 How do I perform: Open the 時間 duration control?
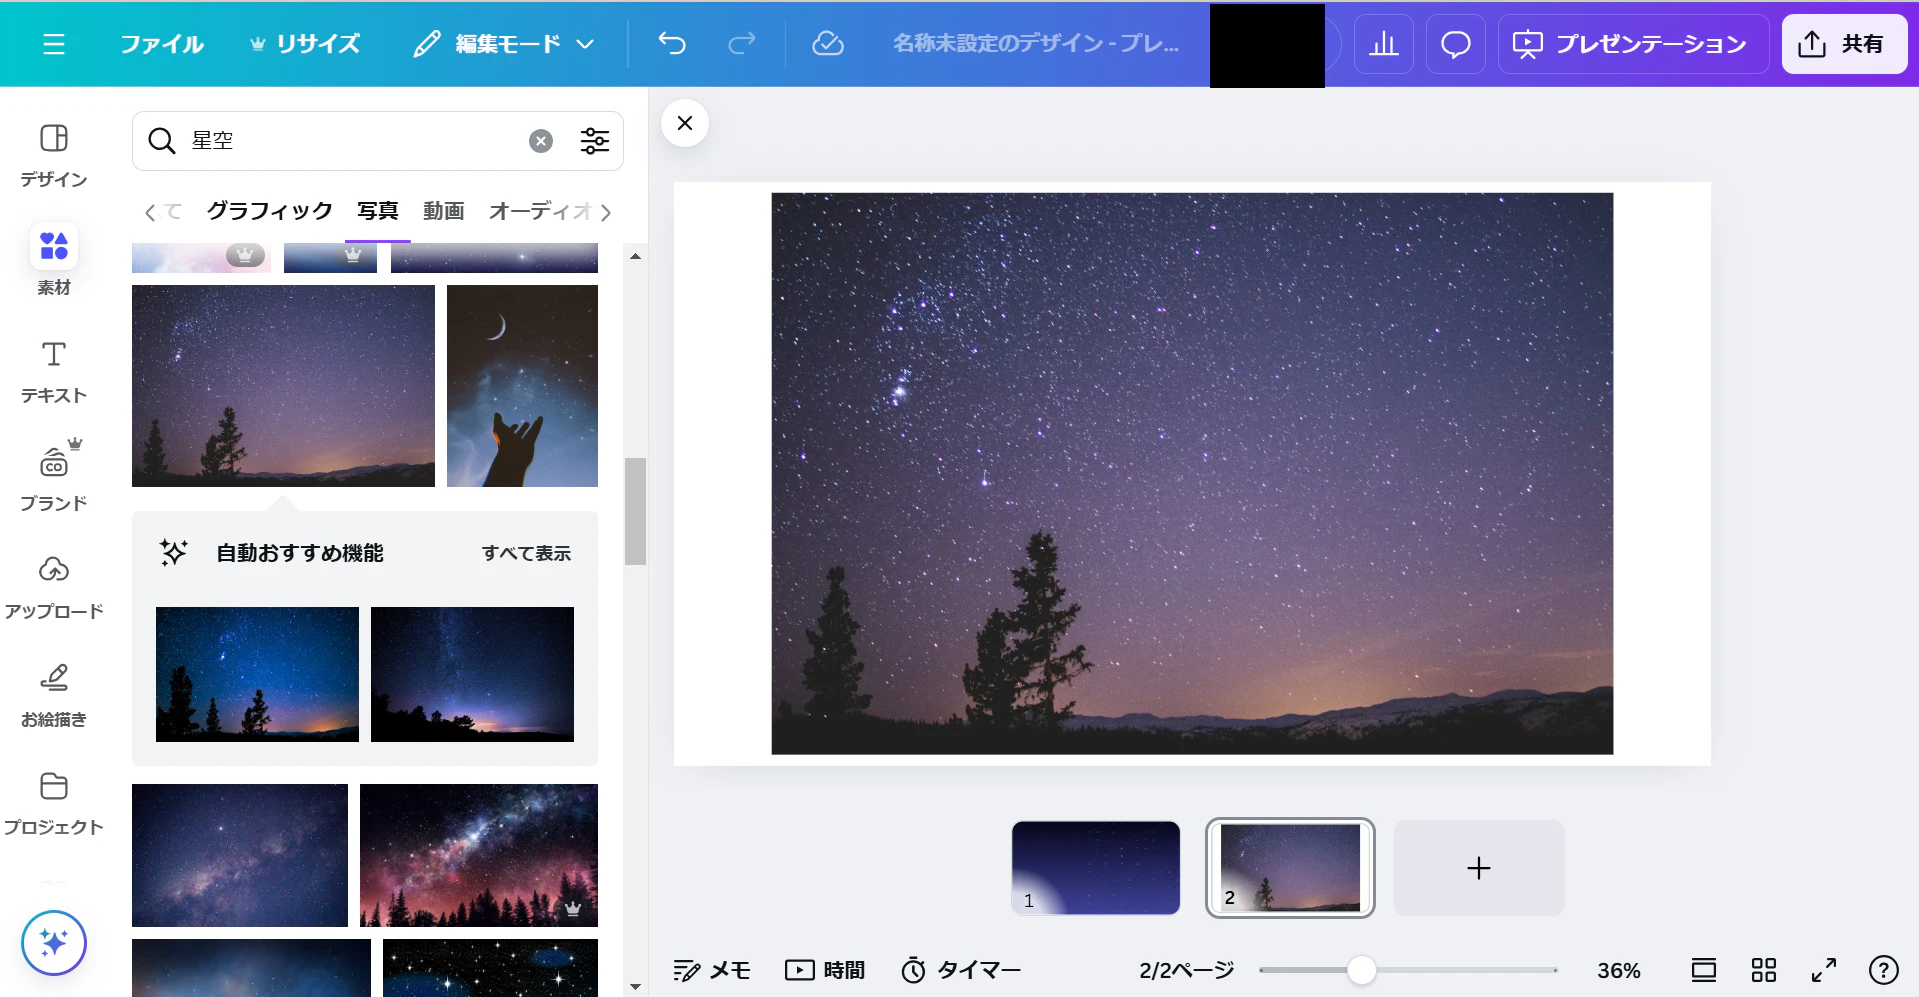coord(825,970)
